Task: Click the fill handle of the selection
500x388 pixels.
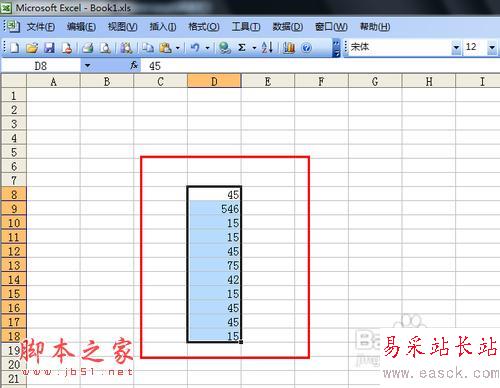Action: tap(241, 342)
